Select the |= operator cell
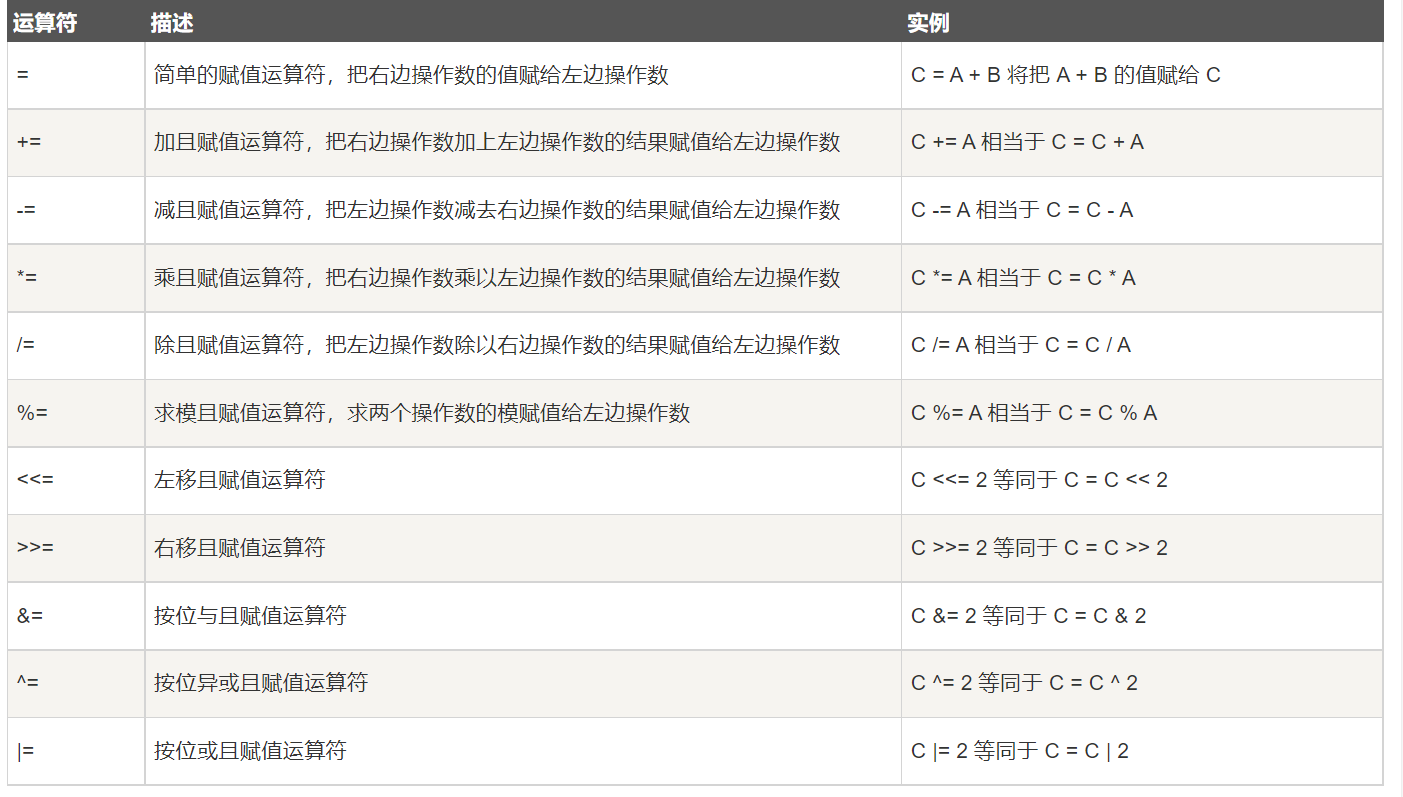This screenshot has width=1403, height=797. [x=26, y=751]
